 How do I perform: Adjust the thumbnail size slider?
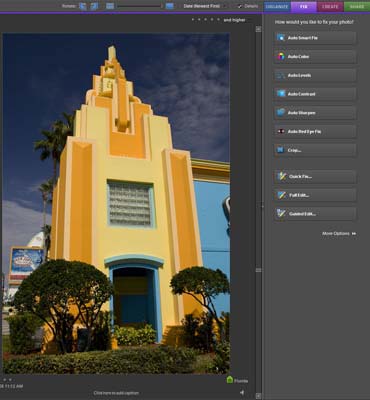click(x=139, y=6)
